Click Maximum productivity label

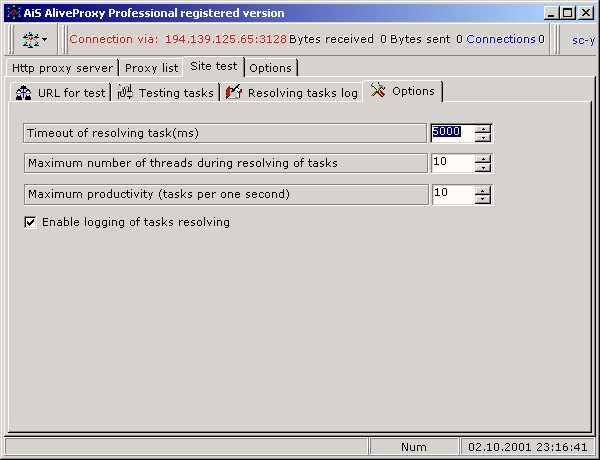coord(226,194)
